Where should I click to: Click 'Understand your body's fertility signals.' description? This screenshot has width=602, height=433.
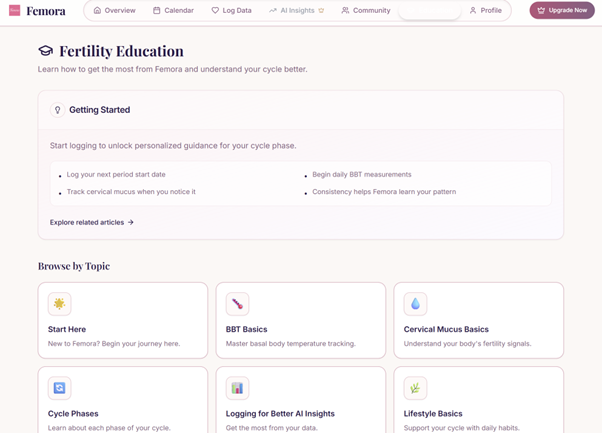click(467, 344)
